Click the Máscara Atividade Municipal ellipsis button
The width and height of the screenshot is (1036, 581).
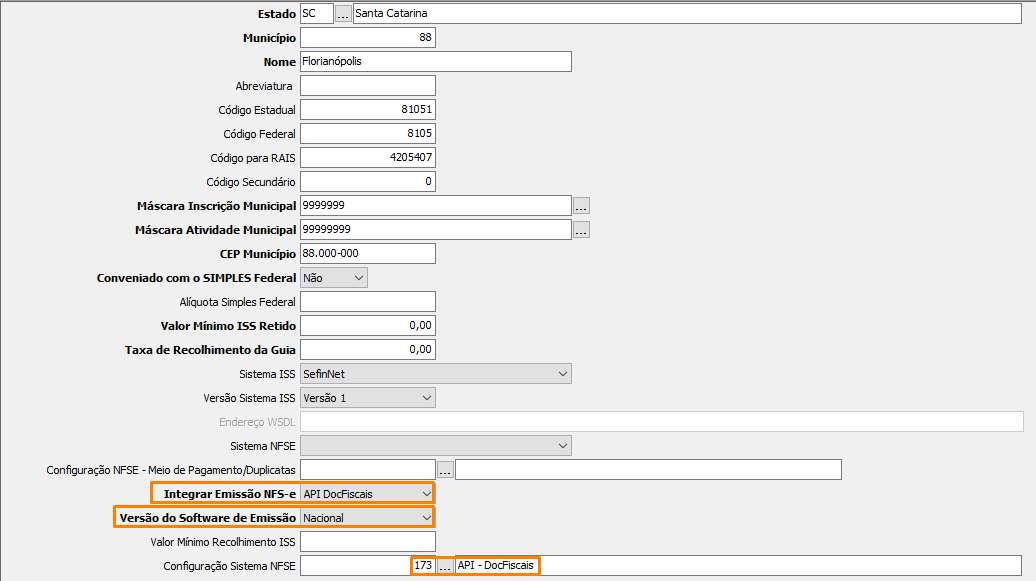click(x=581, y=230)
